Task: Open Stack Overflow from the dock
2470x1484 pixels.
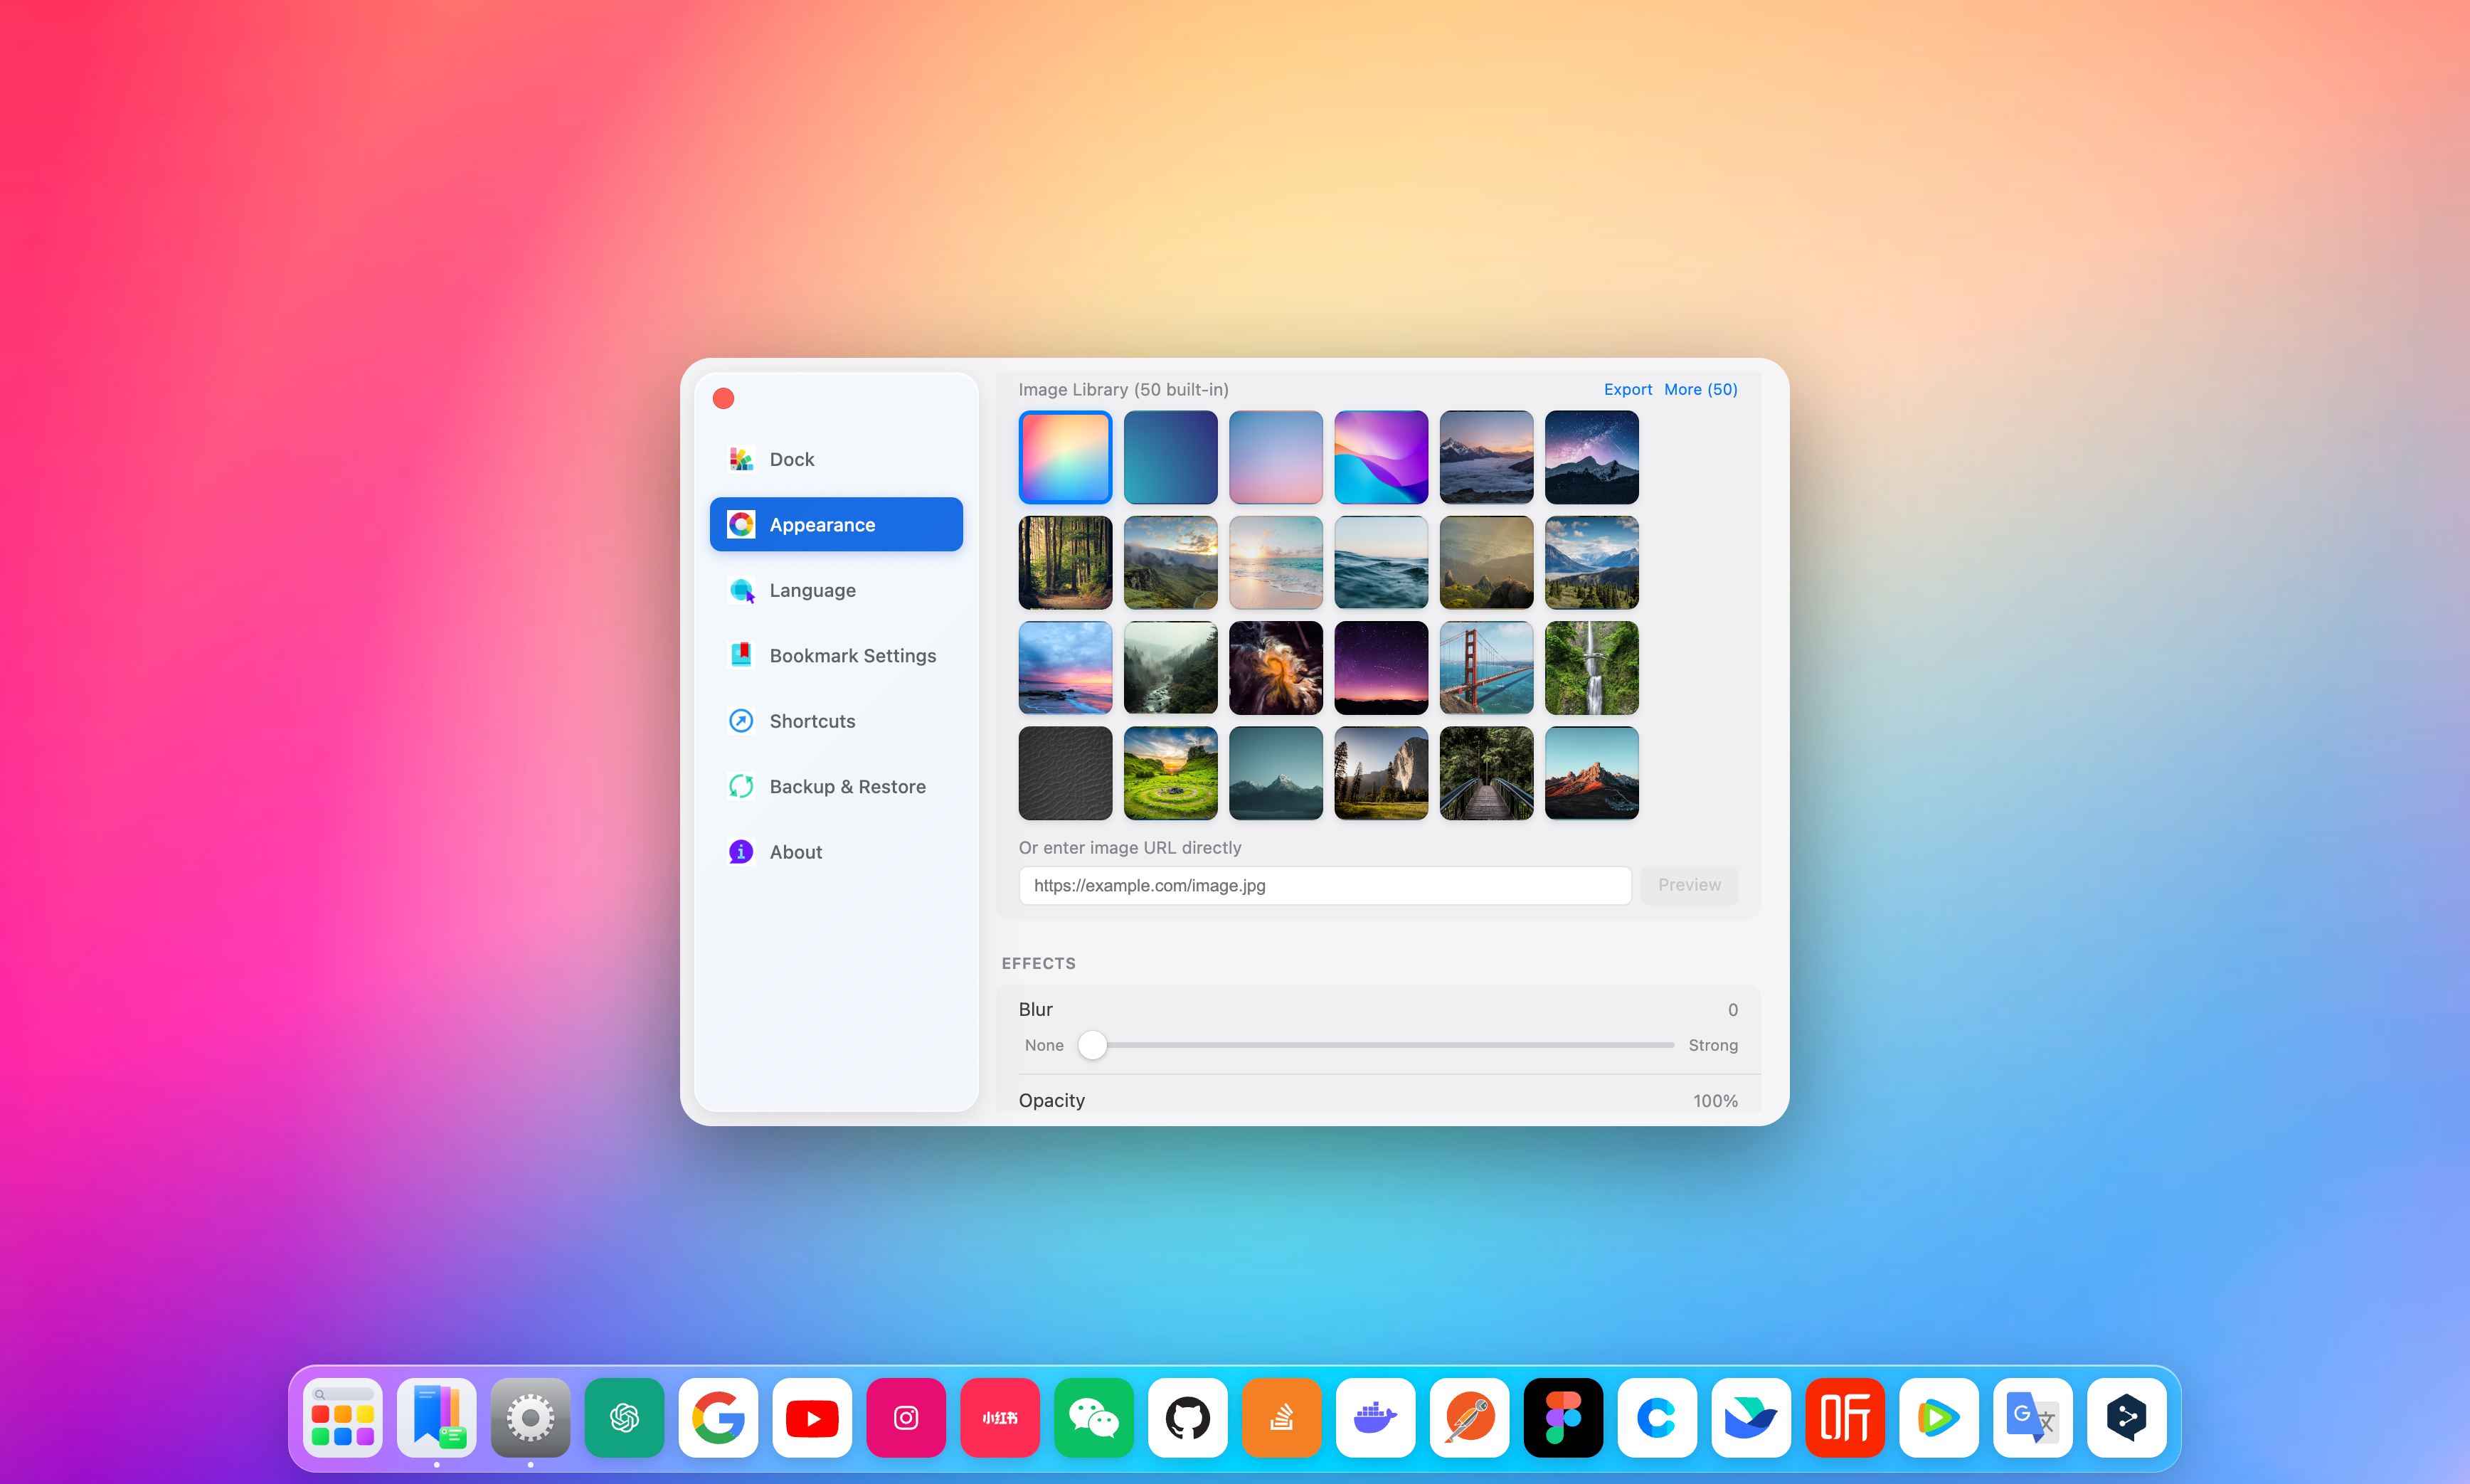Action: (1281, 1417)
